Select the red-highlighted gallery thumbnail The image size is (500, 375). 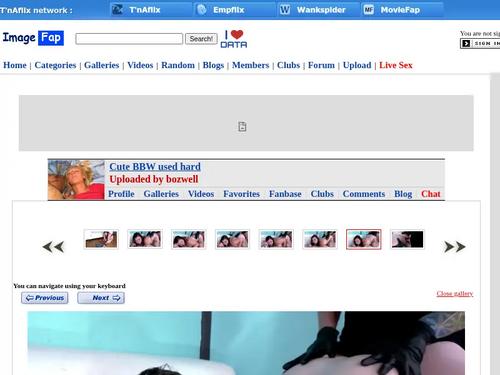[363, 239]
